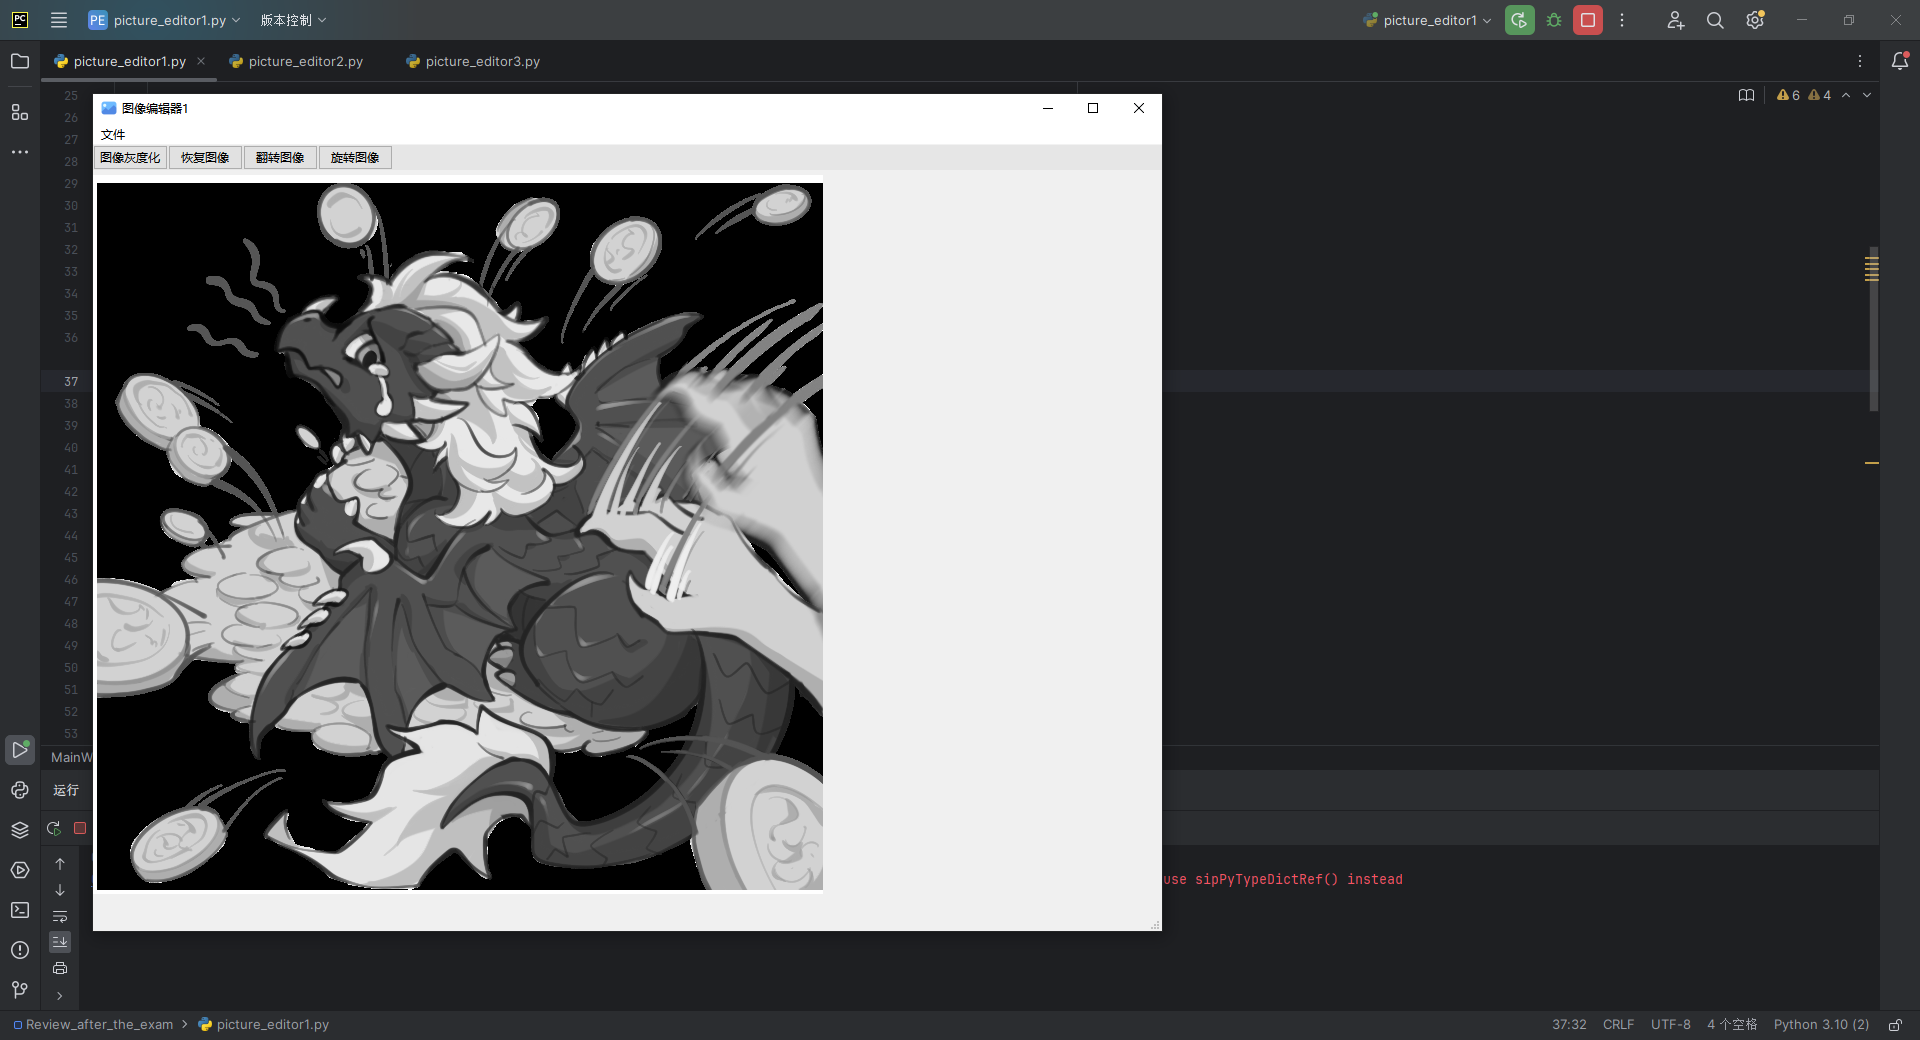Viewport: 1920px width, 1040px height.
Task: Open the Git version control tool window
Action: pos(20,990)
